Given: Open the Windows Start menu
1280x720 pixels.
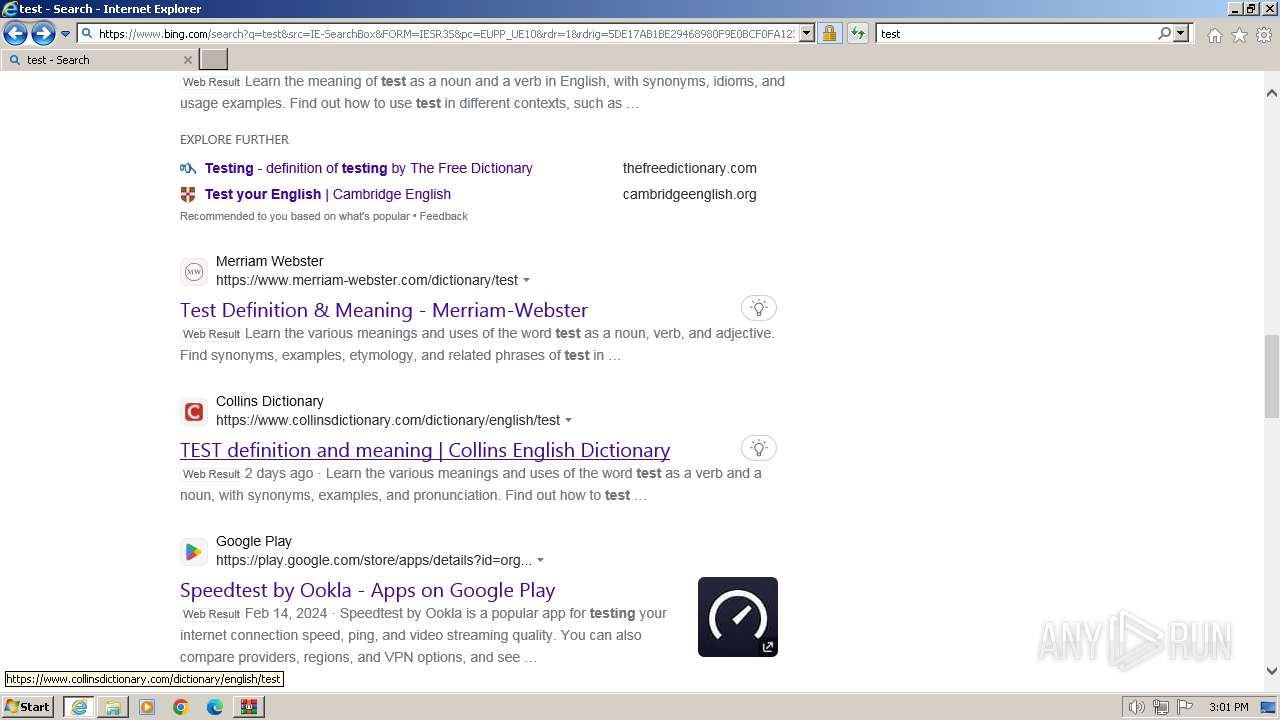Looking at the screenshot, I should 27,707.
